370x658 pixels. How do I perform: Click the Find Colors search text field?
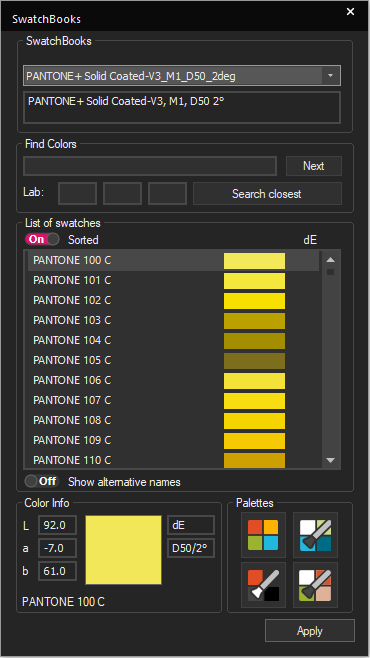(x=150, y=166)
